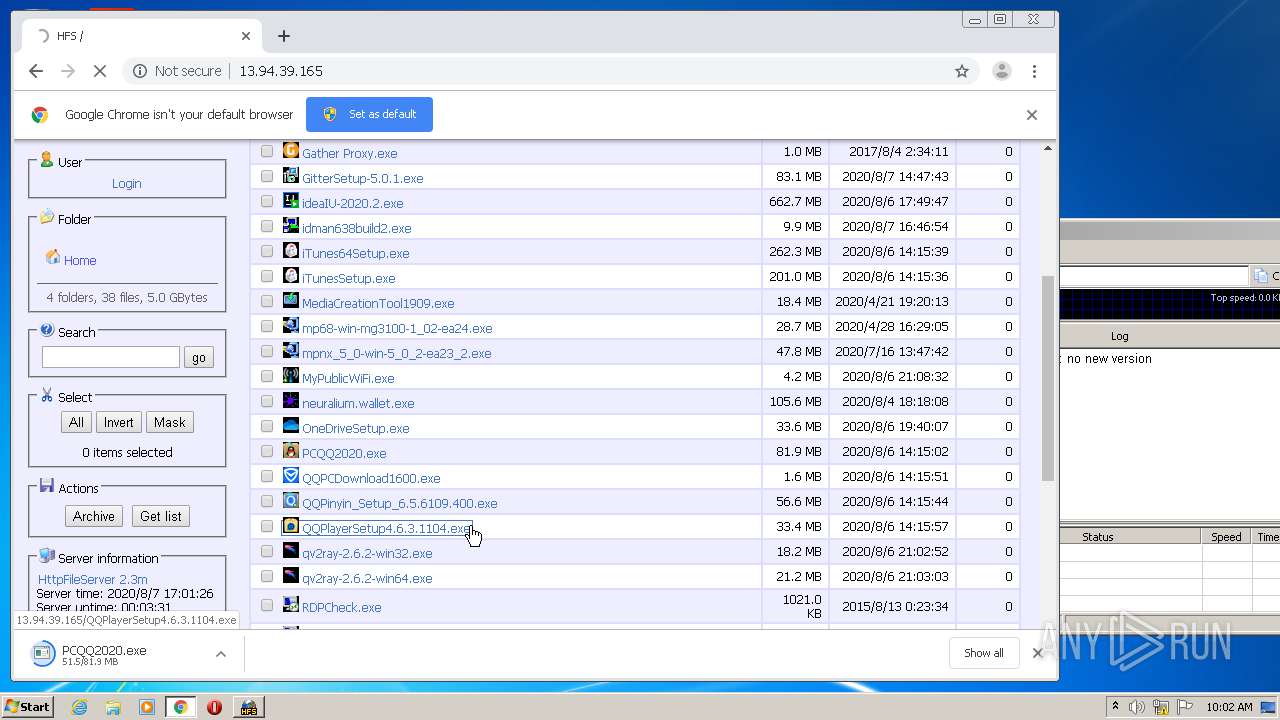The height and width of the screenshot is (720, 1280).
Task: Click Show all downloads button
Action: tap(984, 653)
